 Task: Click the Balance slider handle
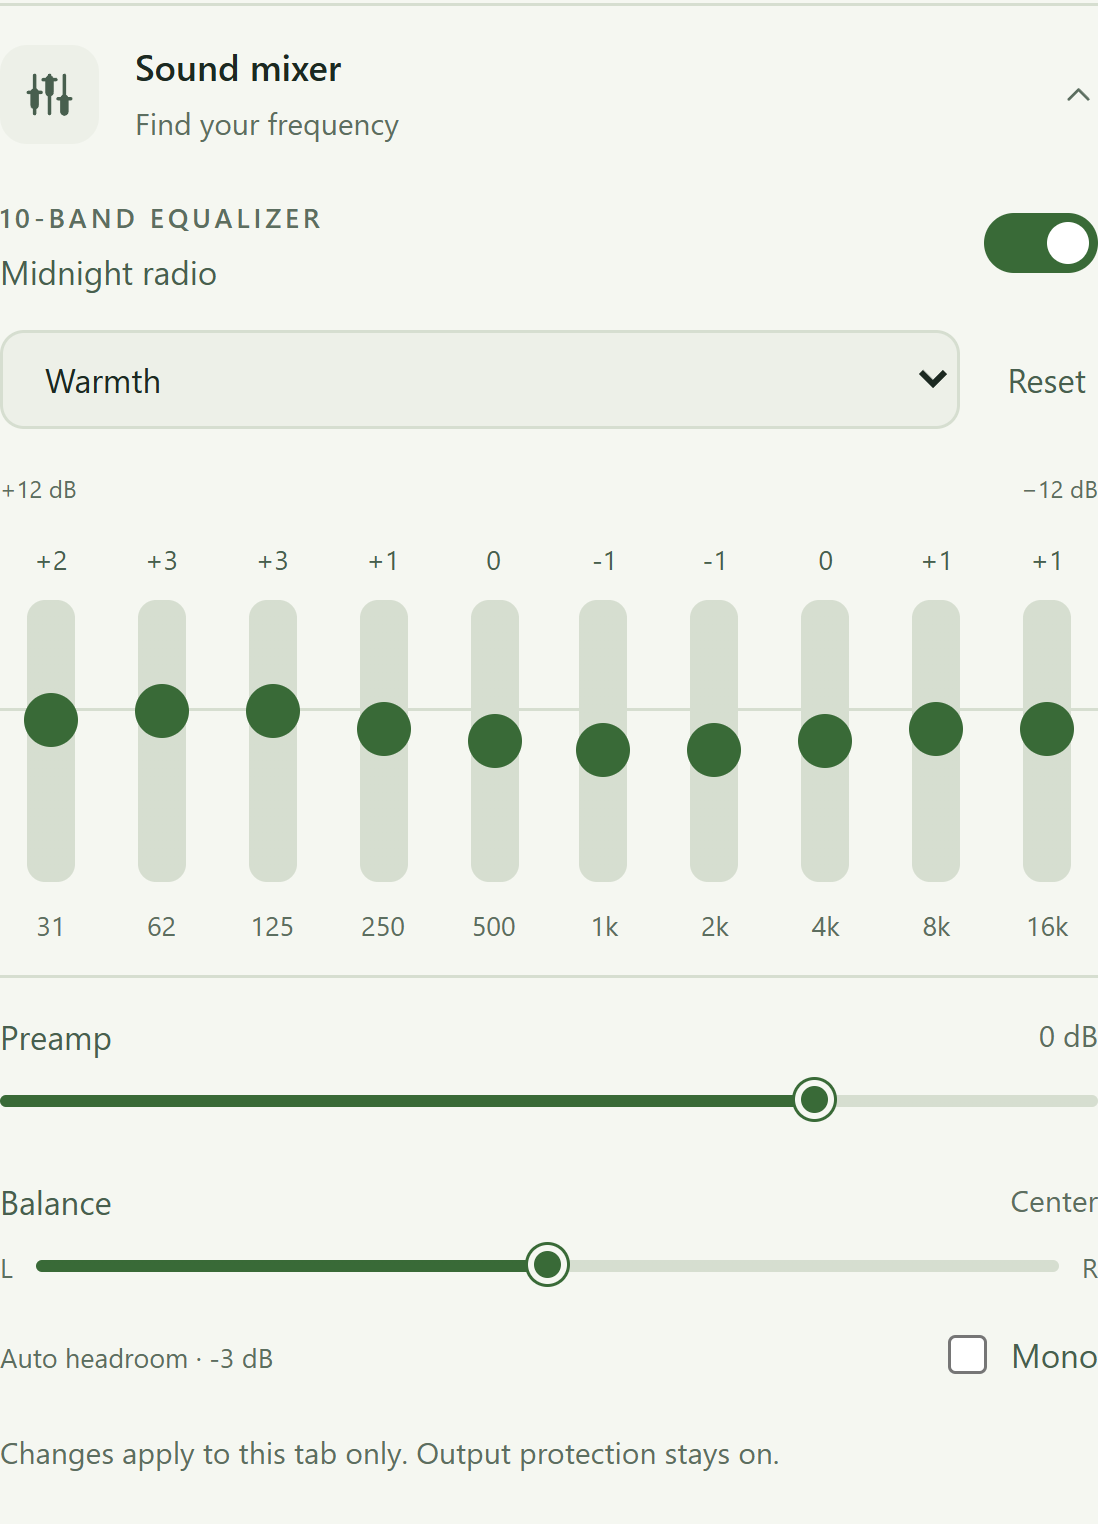point(548,1265)
